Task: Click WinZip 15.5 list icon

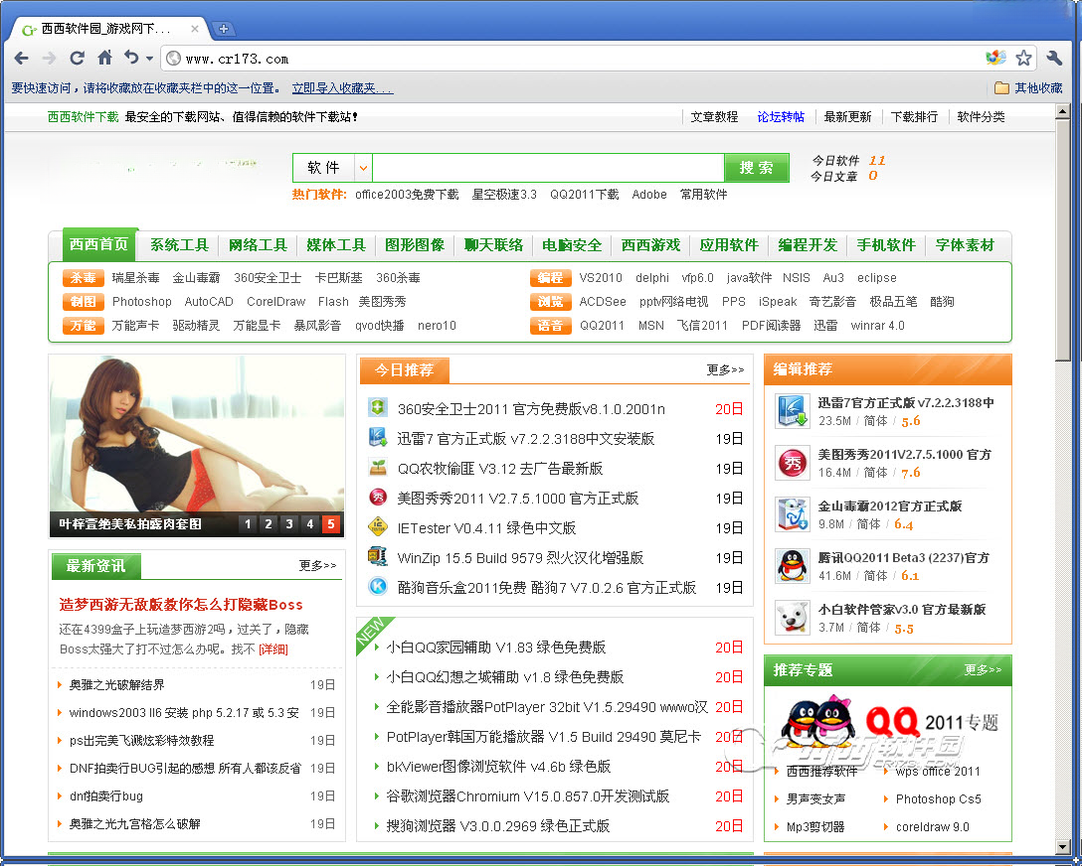Action: click(377, 557)
